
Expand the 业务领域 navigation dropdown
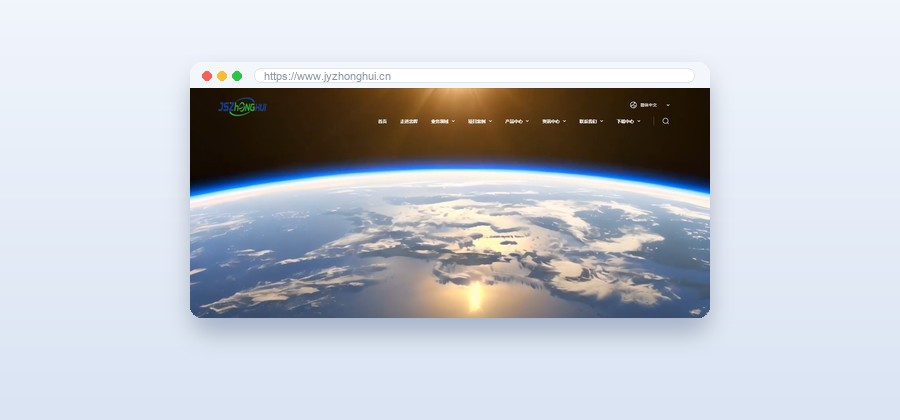click(x=443, y=122)
